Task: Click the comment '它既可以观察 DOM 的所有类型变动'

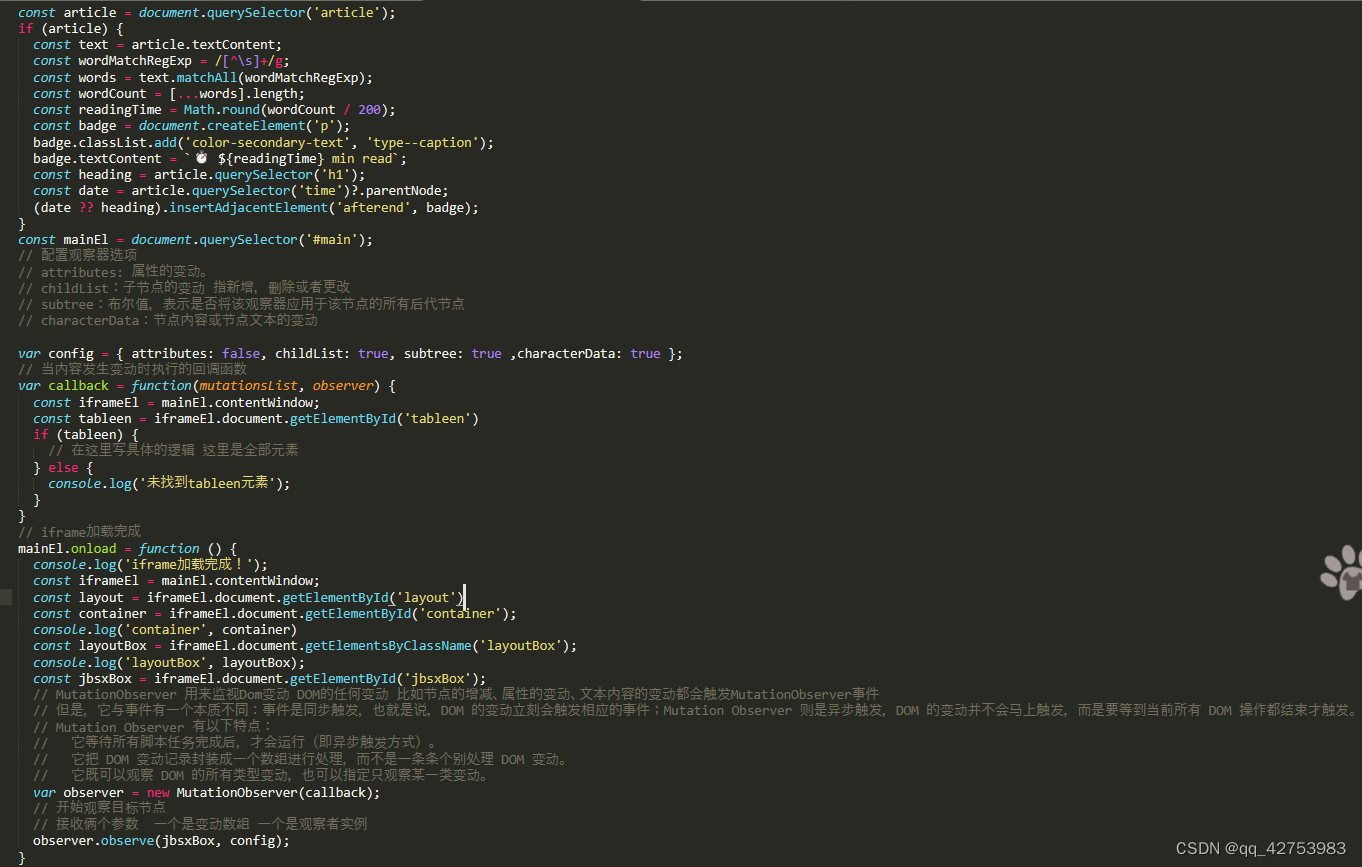Action: [x=262, y=775]
